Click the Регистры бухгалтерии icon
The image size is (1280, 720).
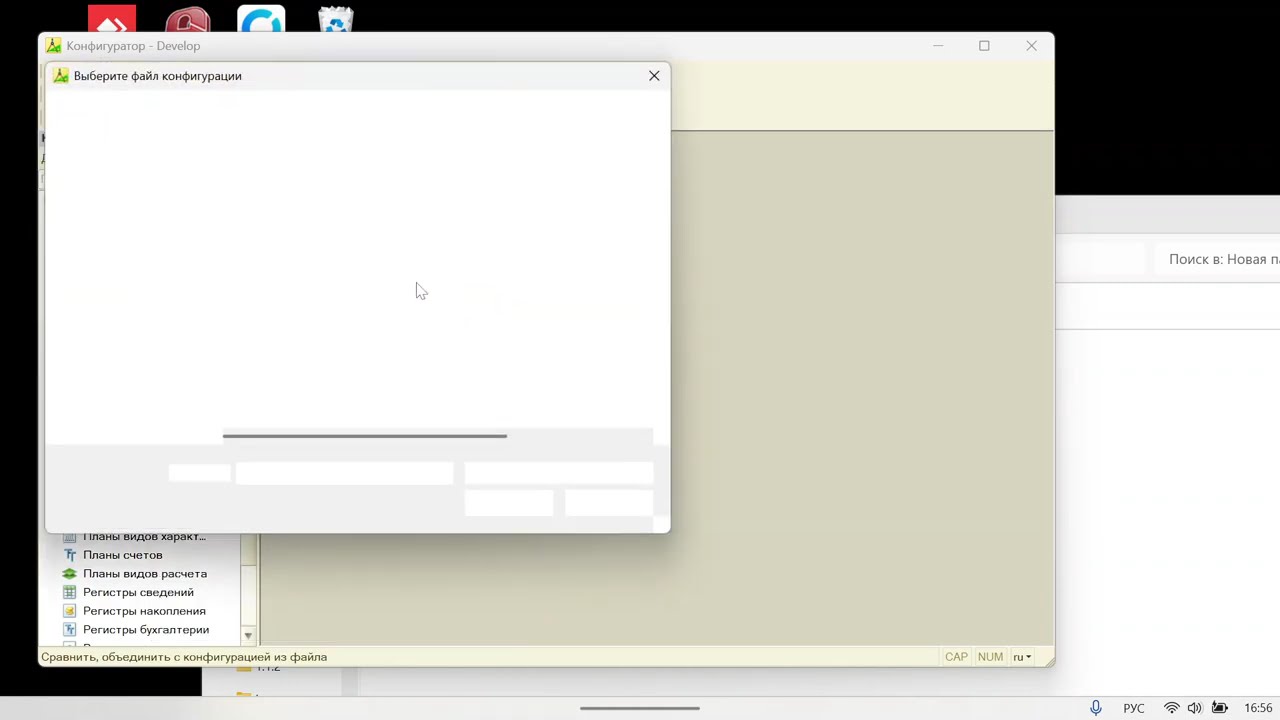[69, 630]
